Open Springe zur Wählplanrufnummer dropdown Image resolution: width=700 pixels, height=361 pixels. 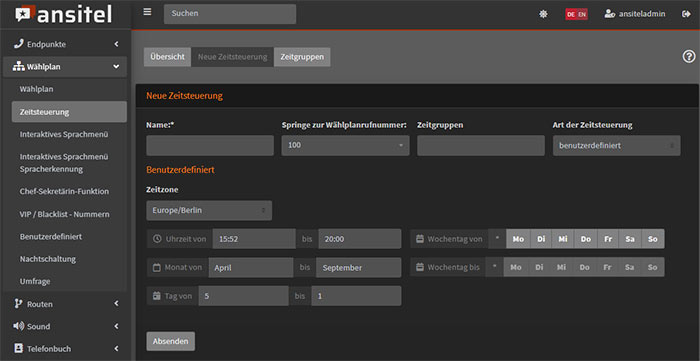click(346, 145)
